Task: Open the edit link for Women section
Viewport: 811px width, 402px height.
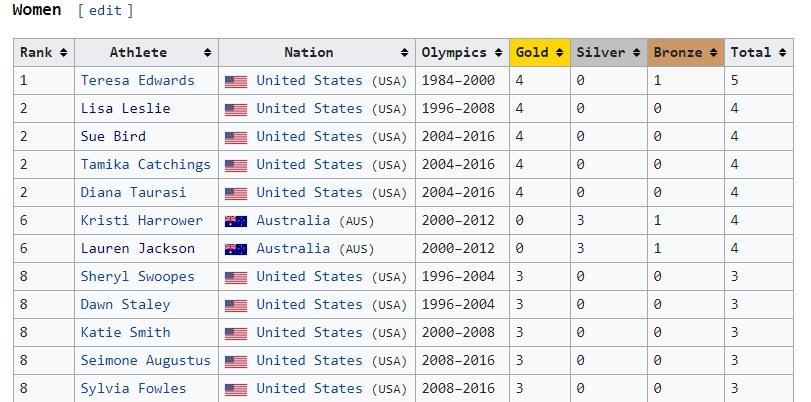Action: 105,11
